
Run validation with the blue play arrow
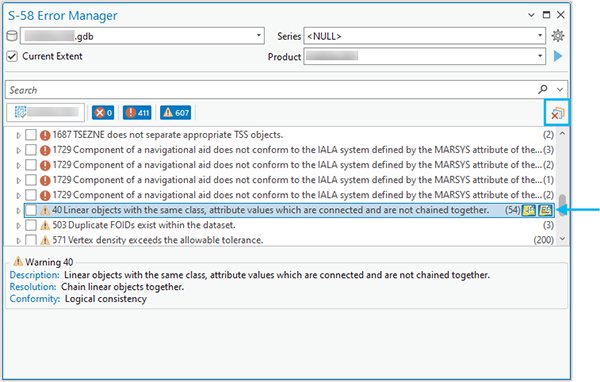558,56
